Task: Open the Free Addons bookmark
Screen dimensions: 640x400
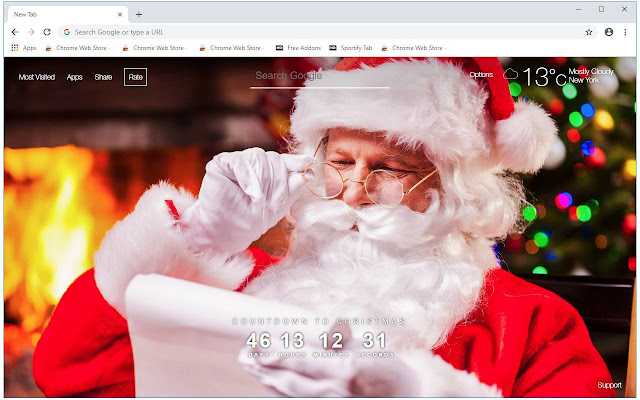Action: [298, 48]
